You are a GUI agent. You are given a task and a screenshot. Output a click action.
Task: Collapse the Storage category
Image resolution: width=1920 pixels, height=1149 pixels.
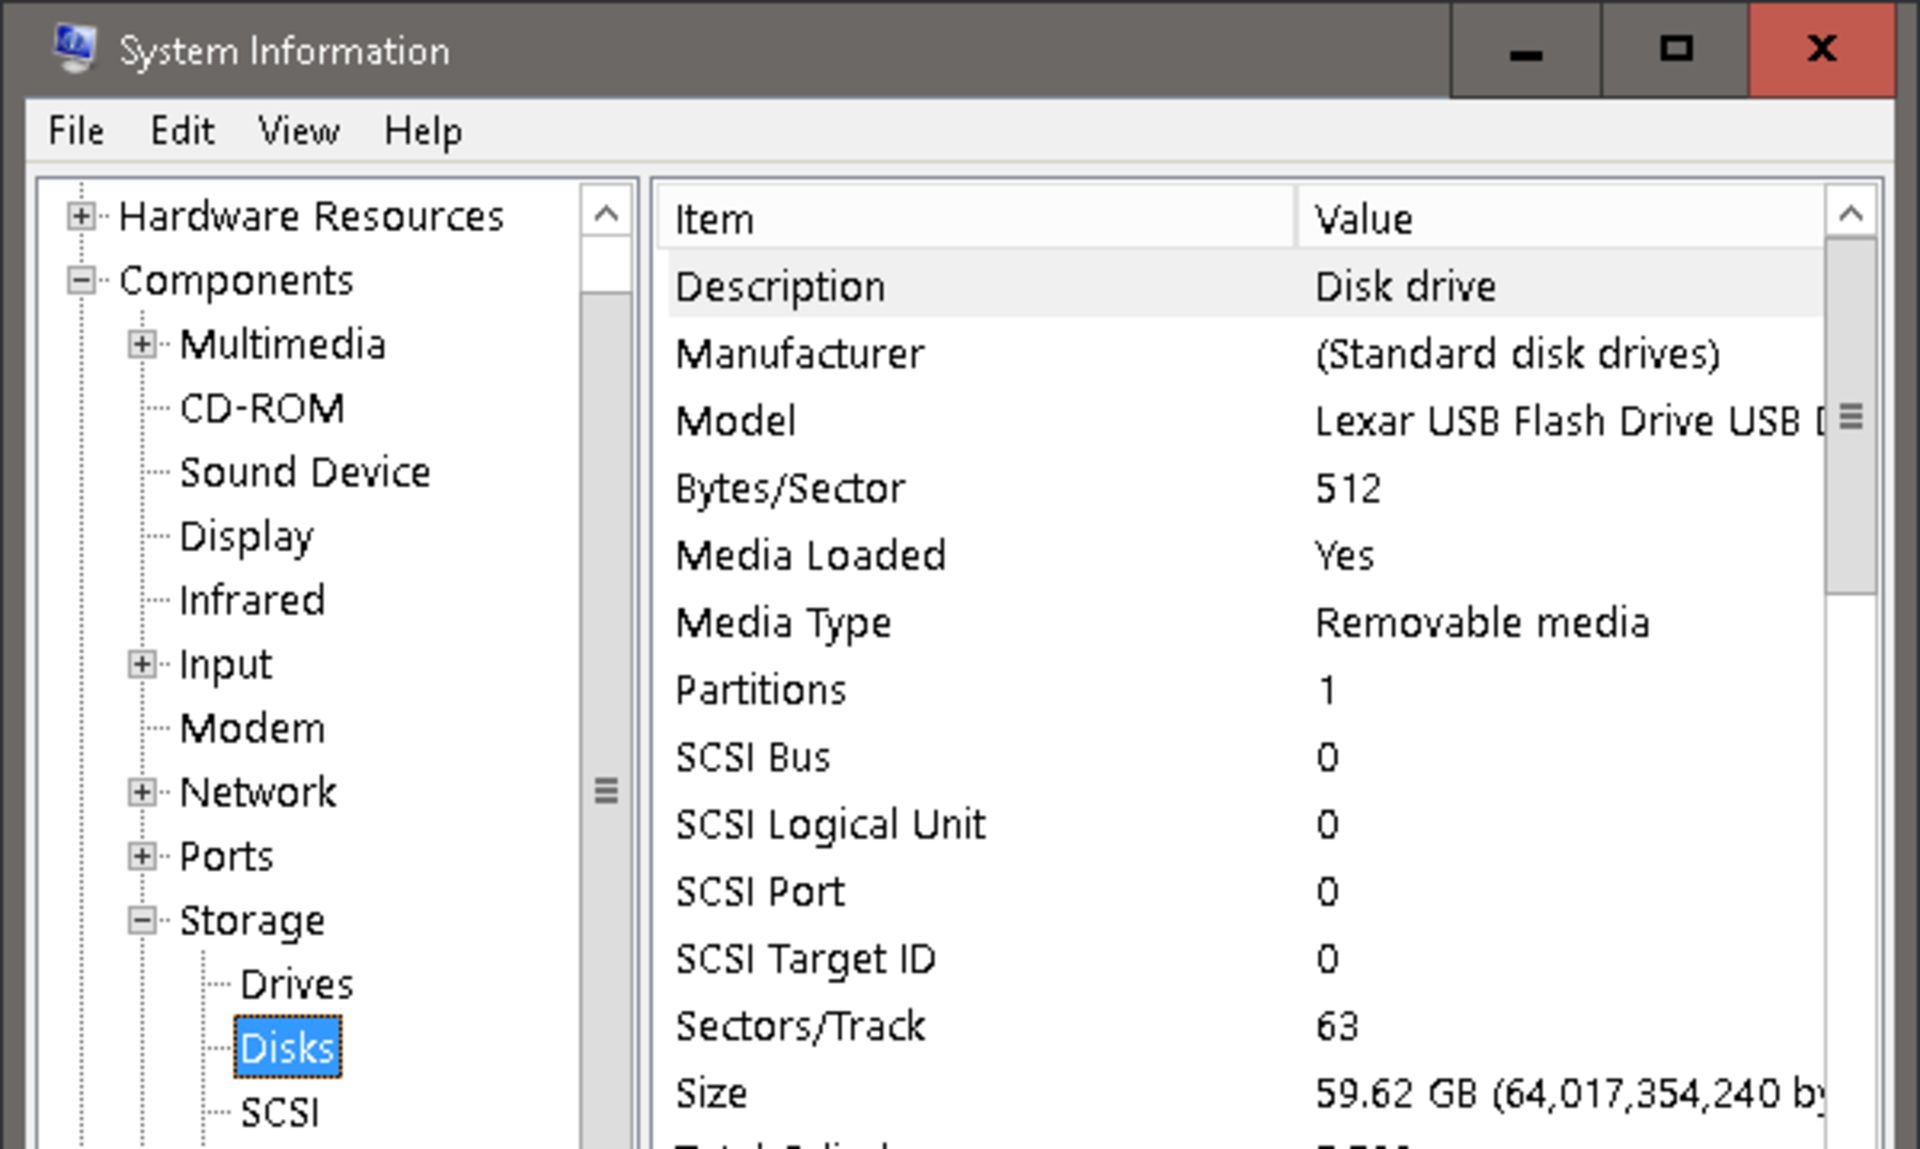(142, 921)
